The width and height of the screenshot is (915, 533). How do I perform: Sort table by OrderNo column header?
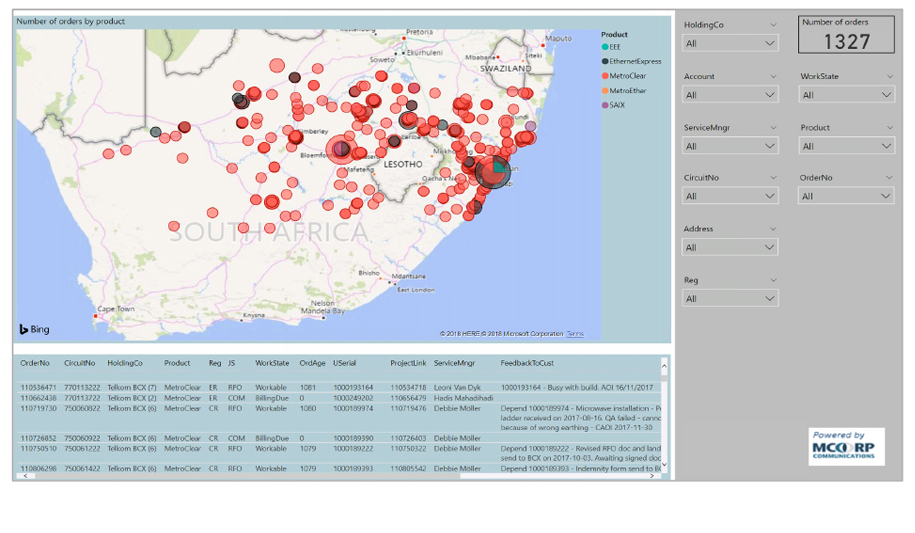coord(35,363)
